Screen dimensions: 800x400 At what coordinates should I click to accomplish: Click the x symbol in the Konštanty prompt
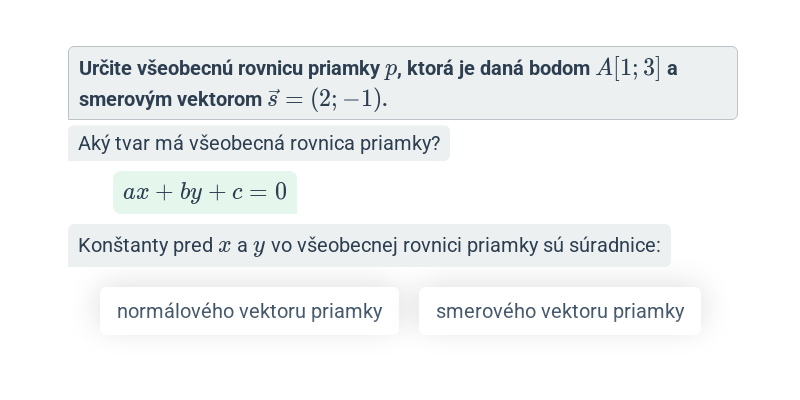tap(224, 246)
